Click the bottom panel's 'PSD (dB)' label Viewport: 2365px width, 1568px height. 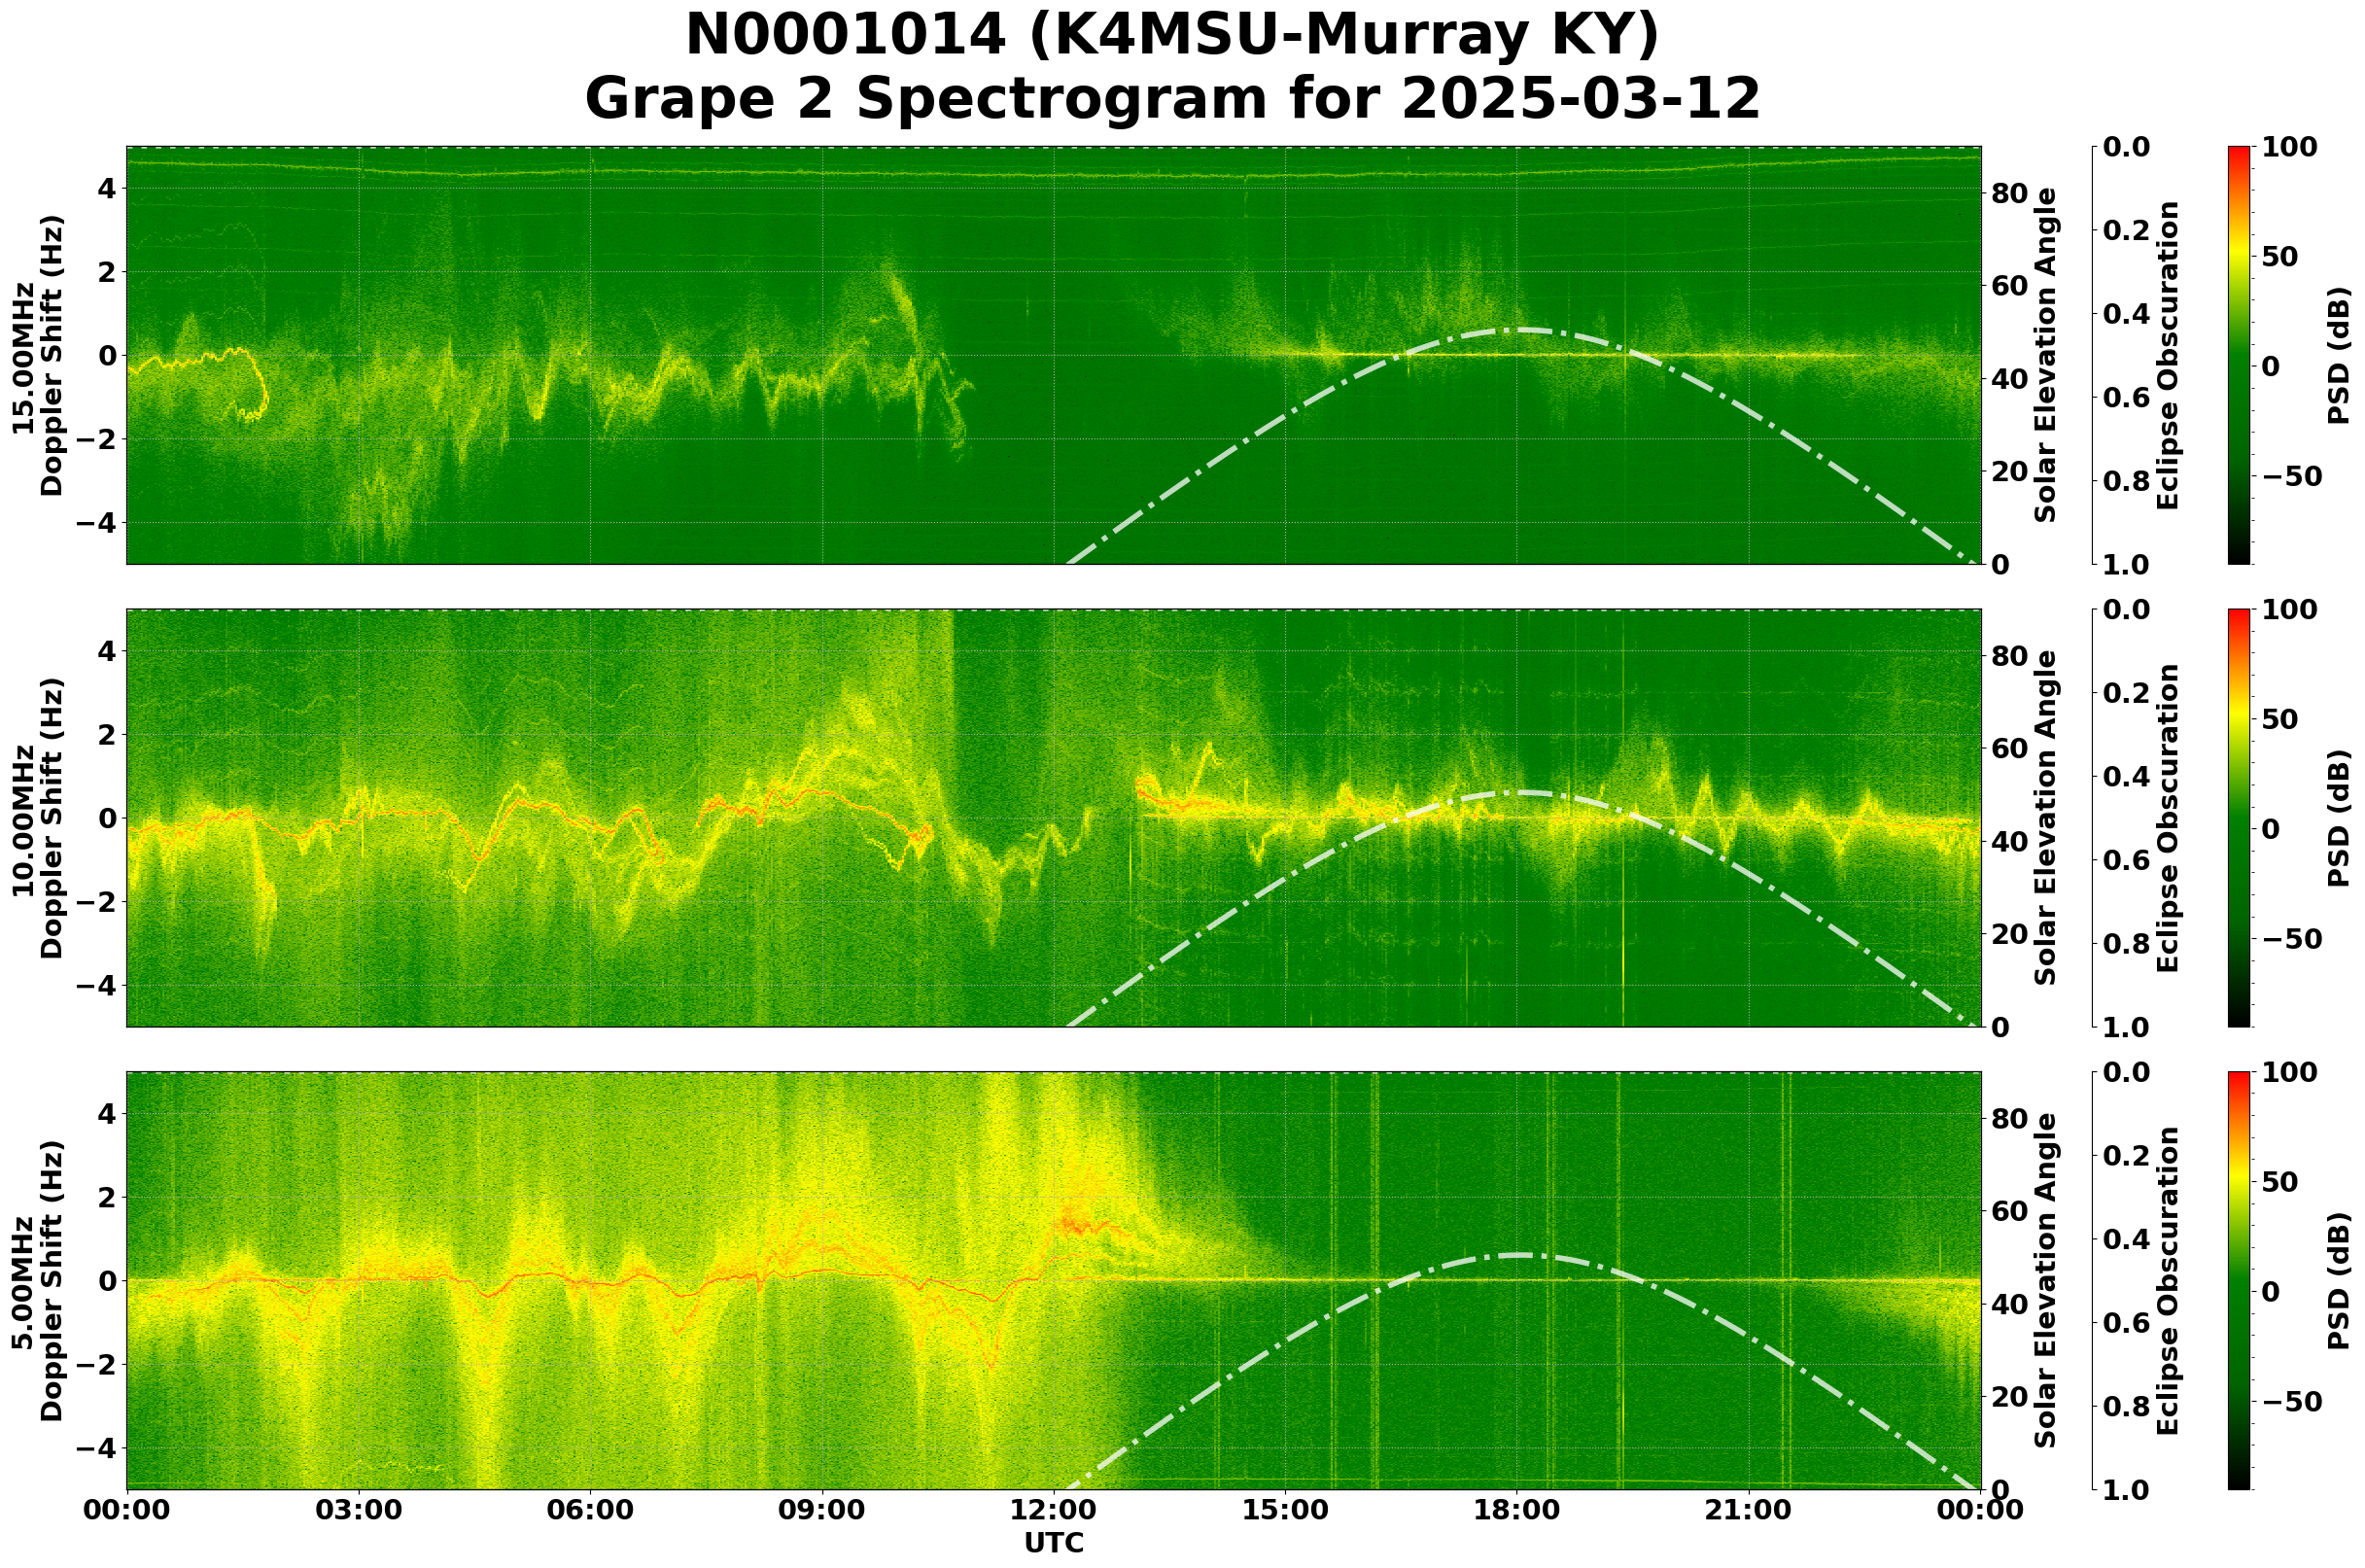tap(2338, 1281)
